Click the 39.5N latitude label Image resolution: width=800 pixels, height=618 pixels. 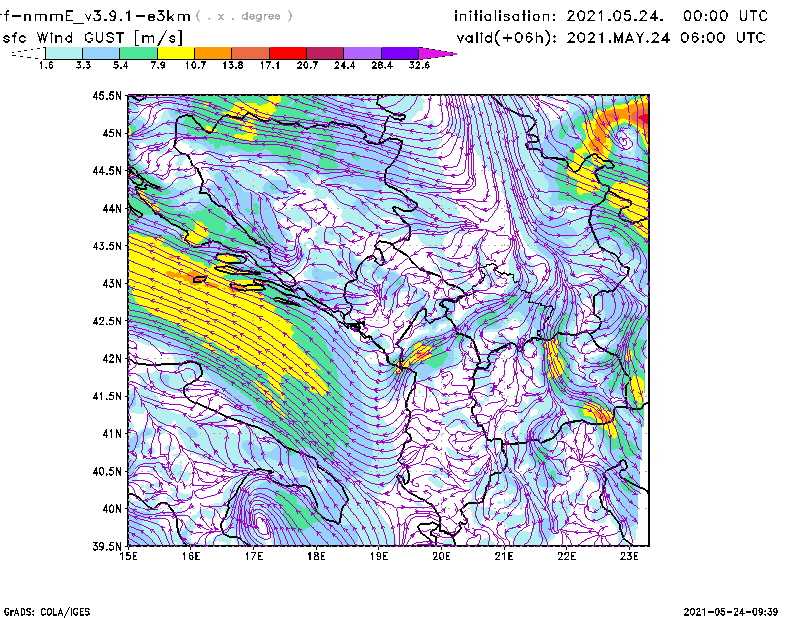click(x=107, y=547)
